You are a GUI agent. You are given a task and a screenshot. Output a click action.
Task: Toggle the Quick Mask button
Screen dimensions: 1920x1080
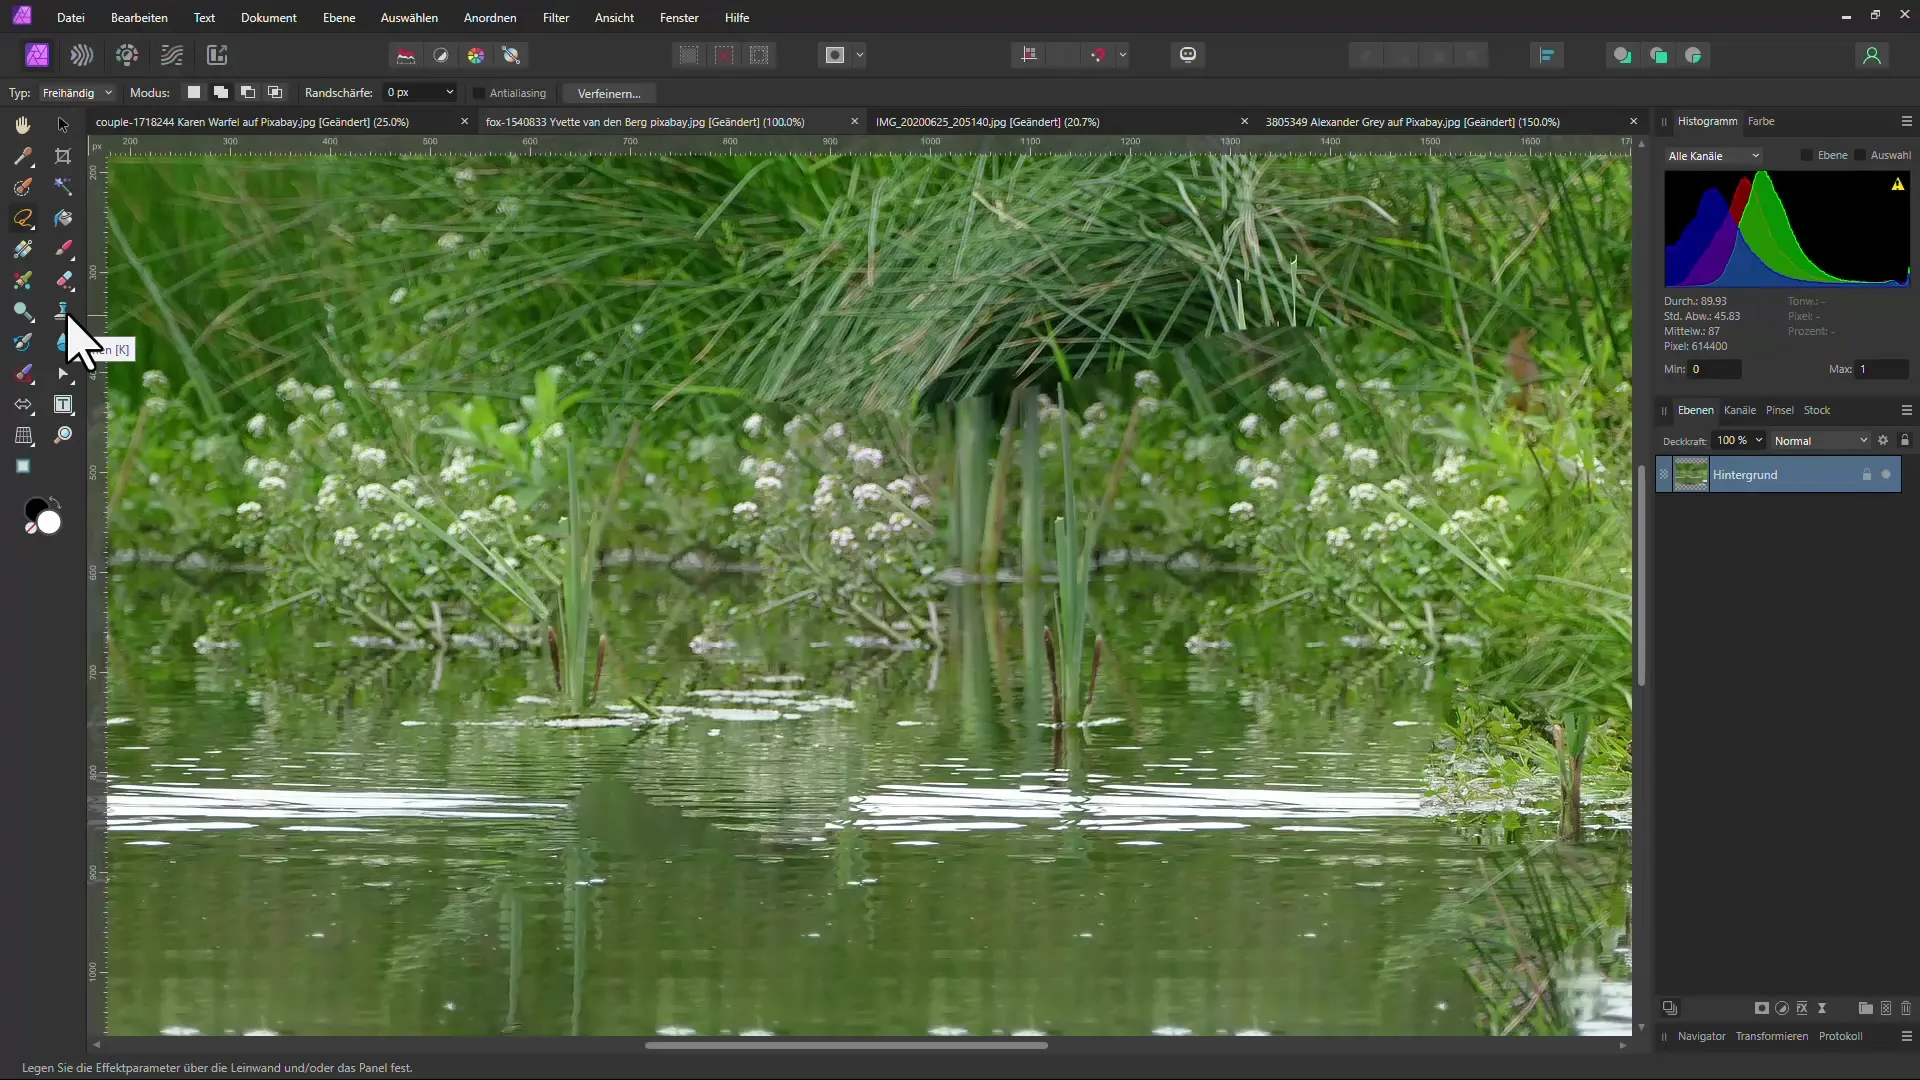835,55
